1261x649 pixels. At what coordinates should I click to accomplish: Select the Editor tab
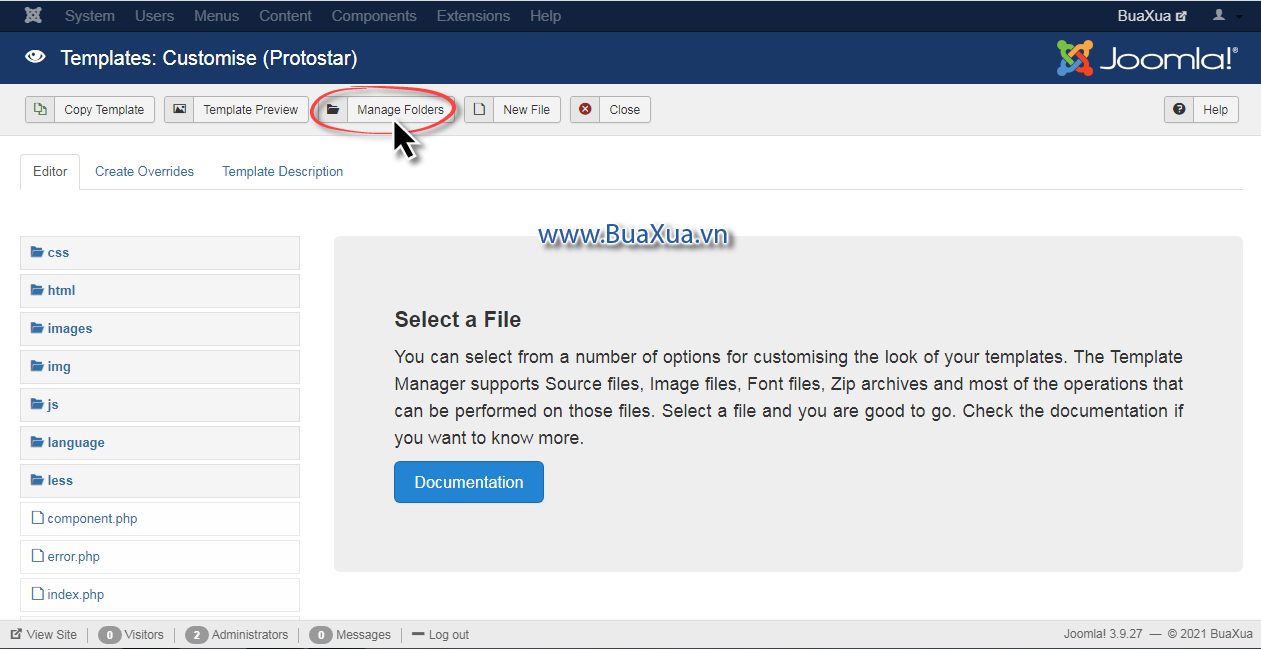point(50,171)
